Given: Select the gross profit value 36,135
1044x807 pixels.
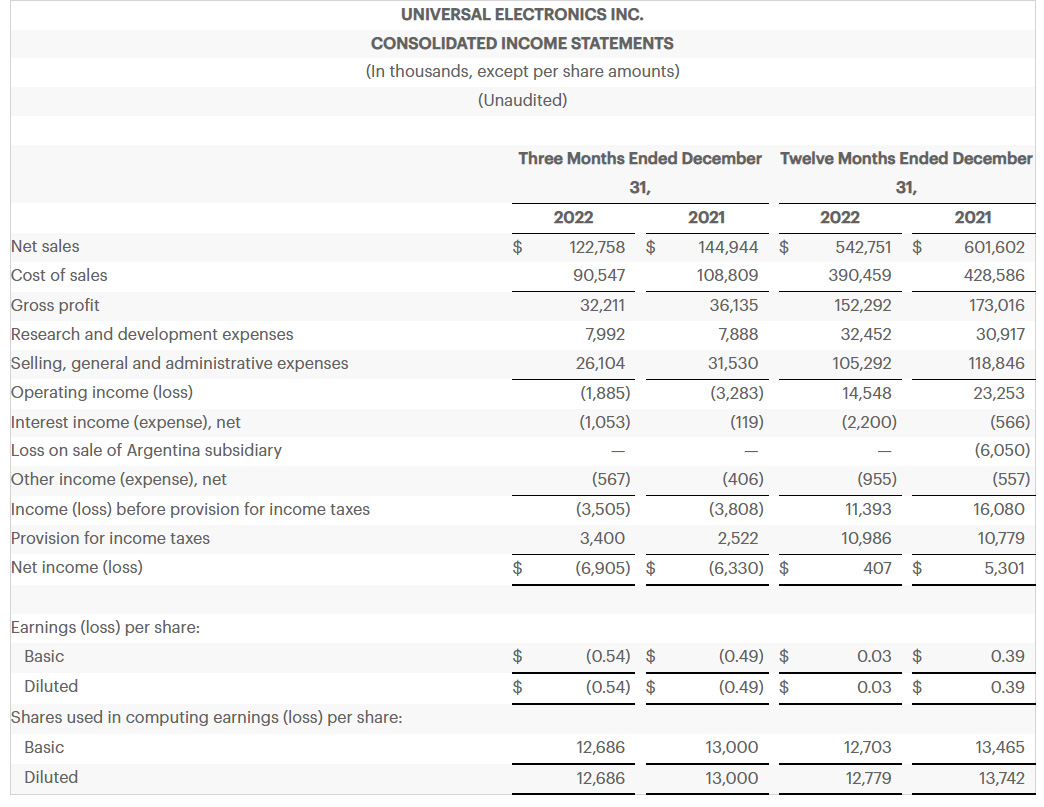Looking at the screenshot, I should (734, 305).
